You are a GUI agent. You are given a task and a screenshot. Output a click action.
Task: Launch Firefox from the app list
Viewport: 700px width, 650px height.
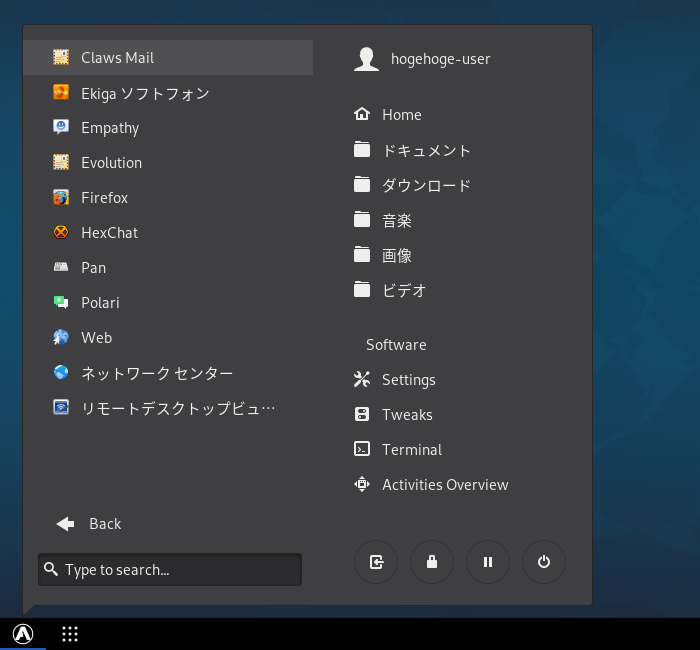tap(168, 197)
